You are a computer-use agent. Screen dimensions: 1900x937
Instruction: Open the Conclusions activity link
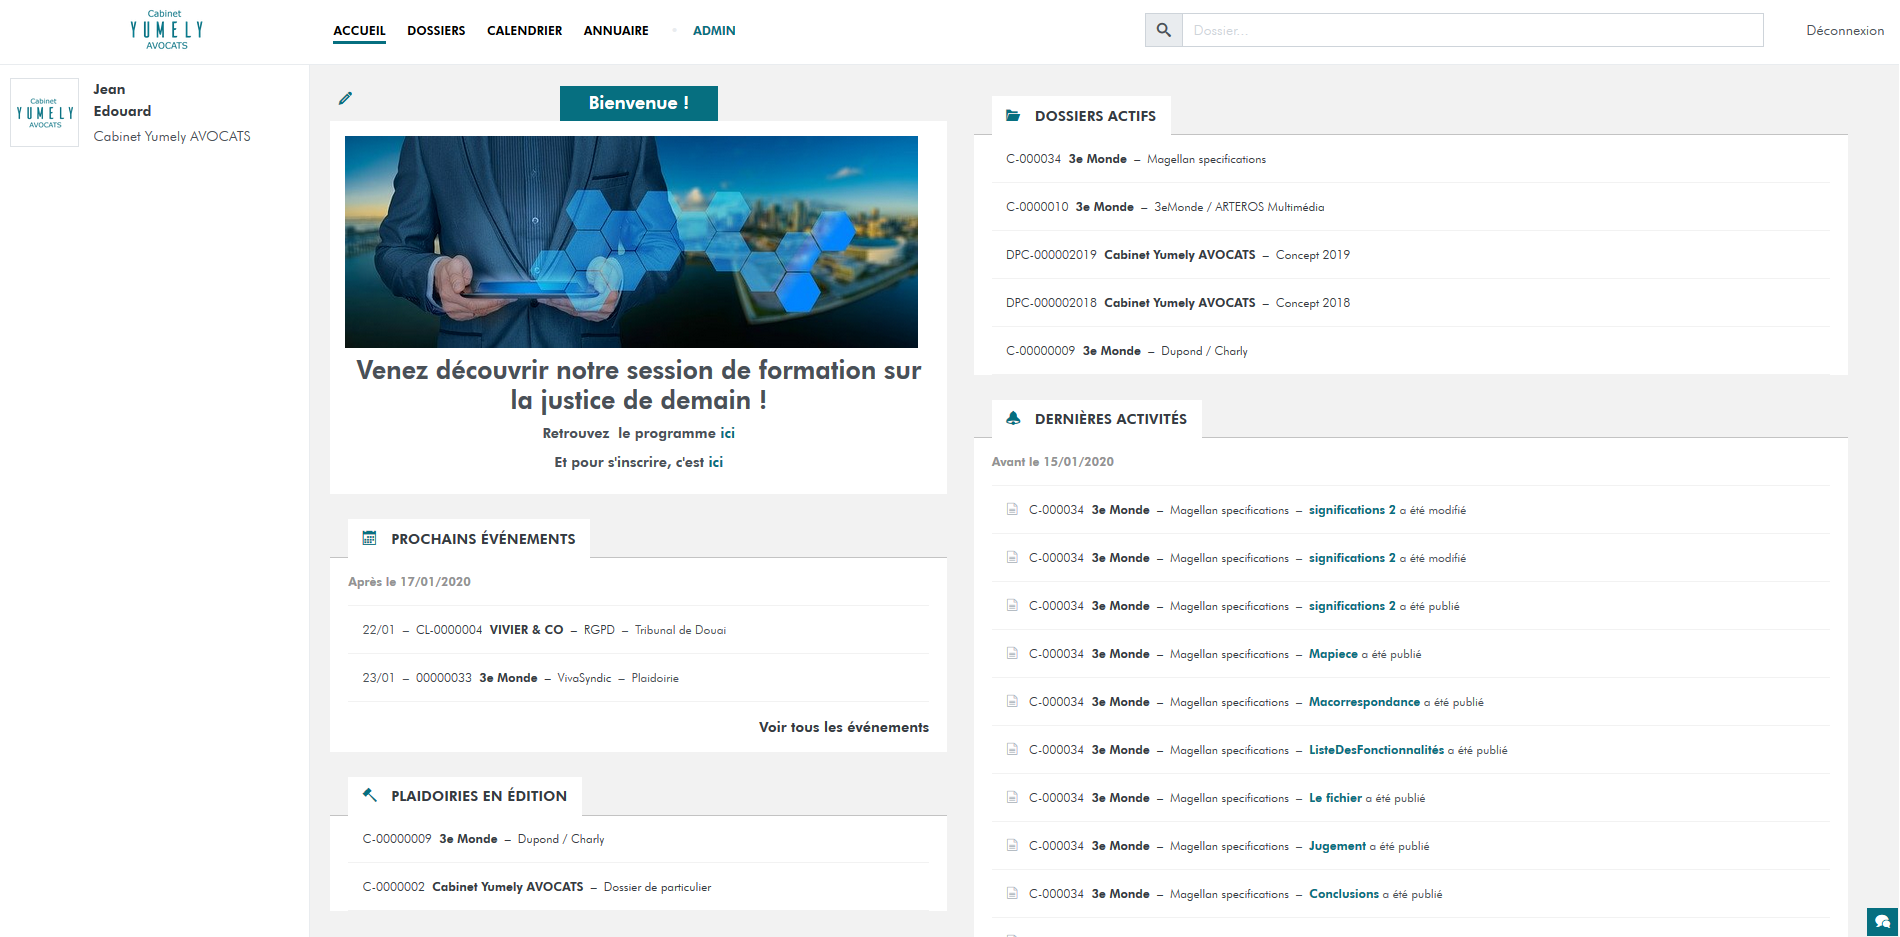(x=1344, y=894)
